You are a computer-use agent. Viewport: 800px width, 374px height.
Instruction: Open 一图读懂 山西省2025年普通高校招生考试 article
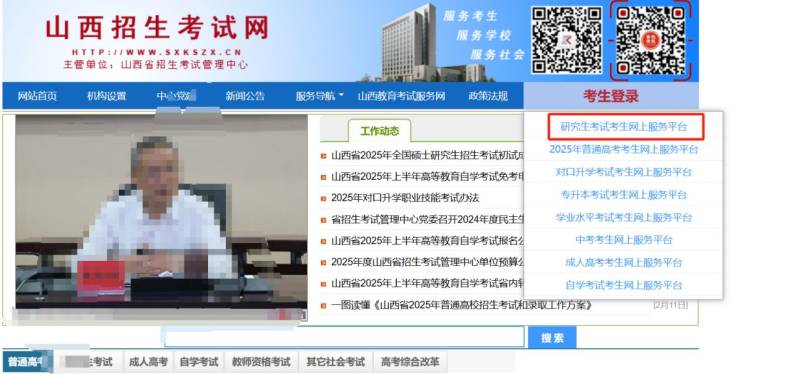[462, 305]
